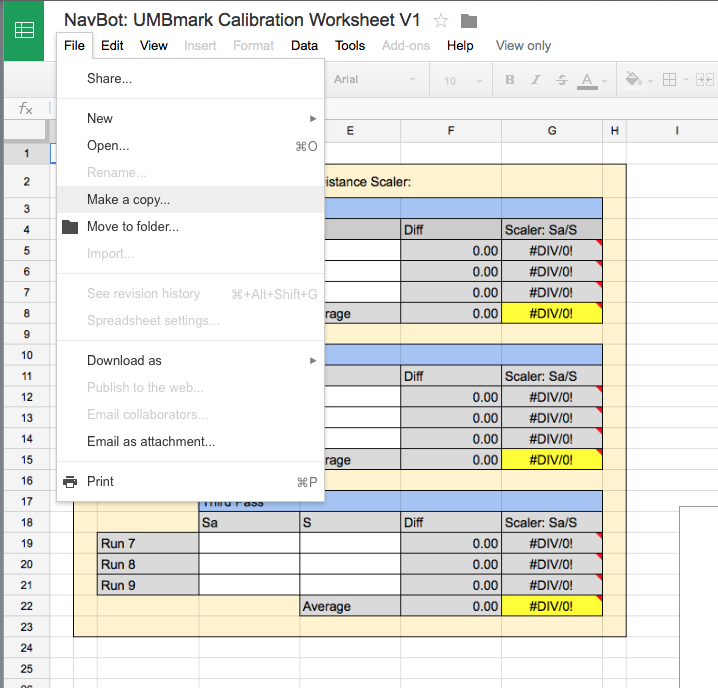This screenshot has width=718, height=688.
Task: Choose Make a copy... from File menu
Action: [x=128, y=200]
